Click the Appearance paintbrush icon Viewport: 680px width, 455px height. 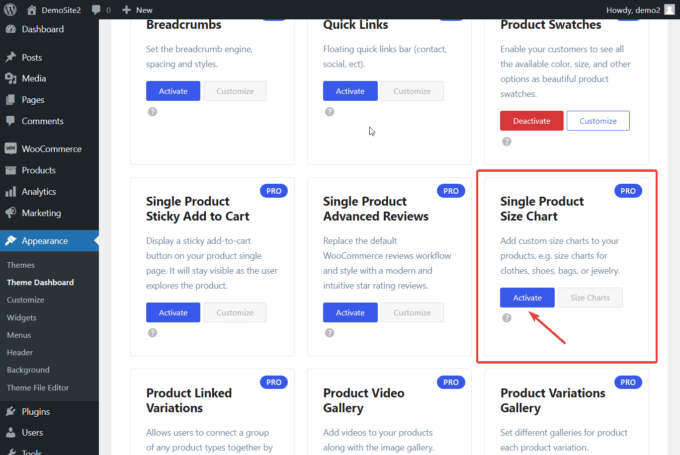tap(11, 241)
